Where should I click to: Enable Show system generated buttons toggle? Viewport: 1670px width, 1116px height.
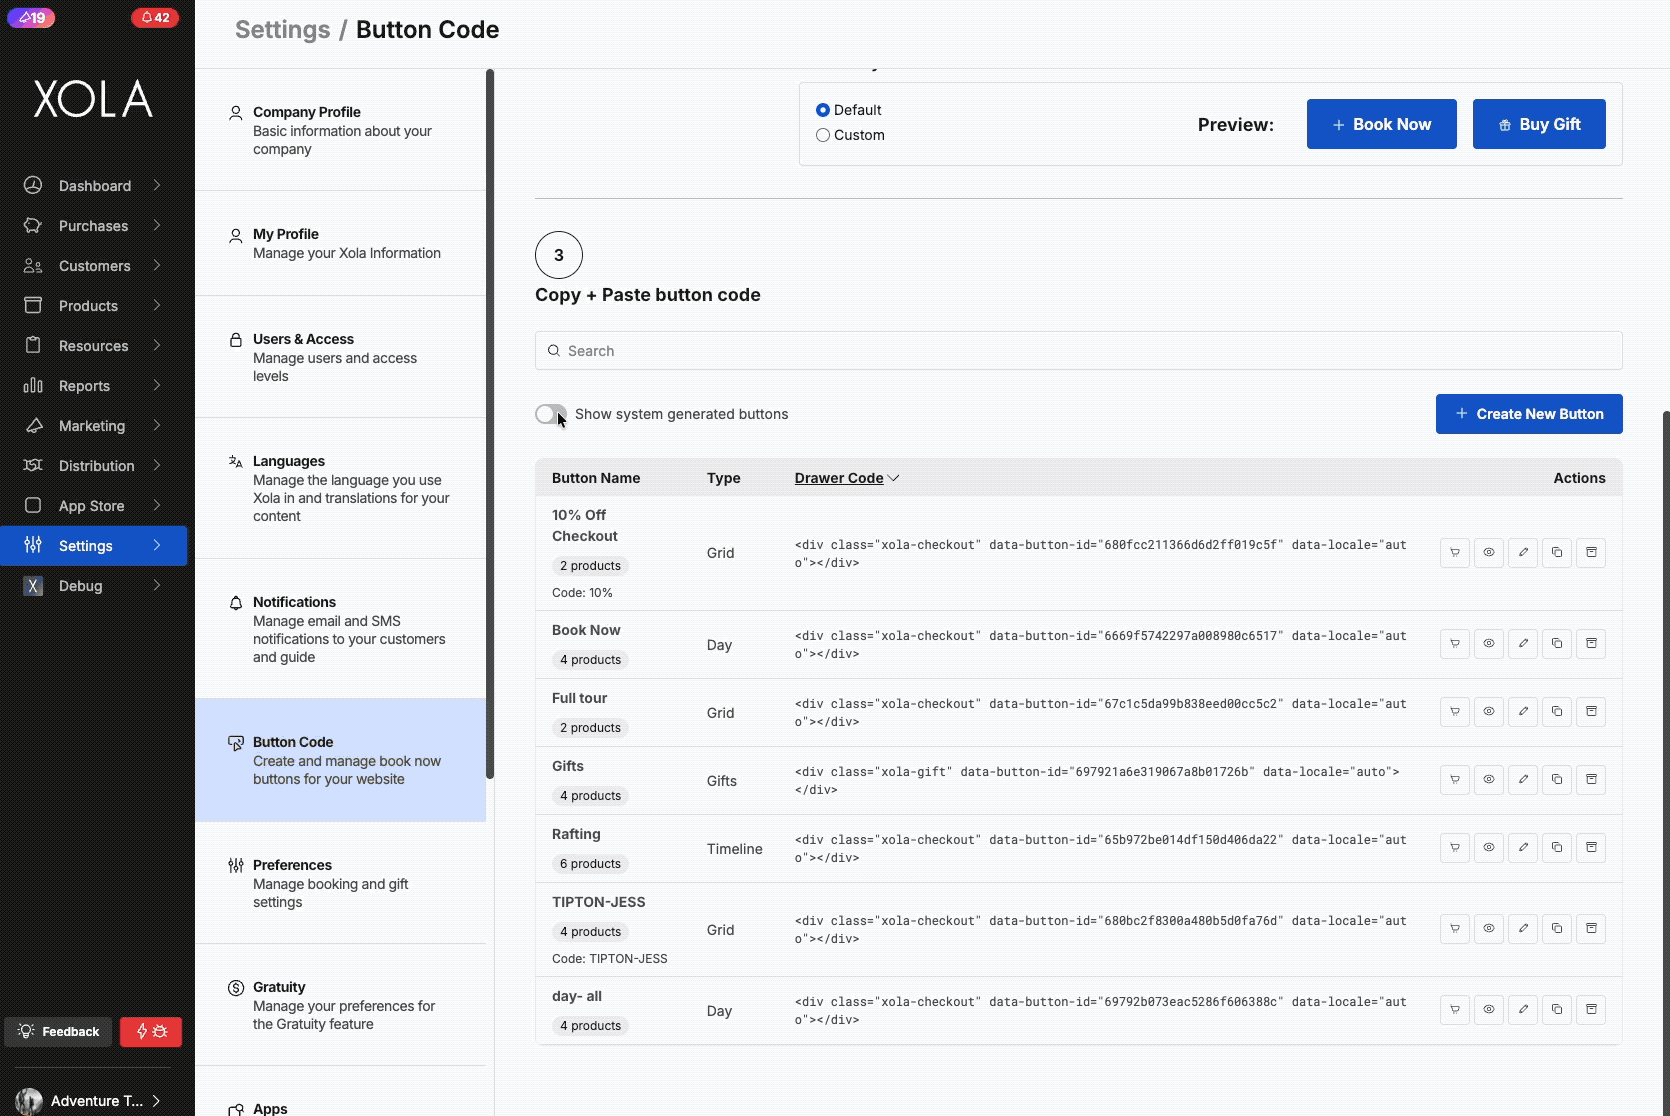(550, 414)
